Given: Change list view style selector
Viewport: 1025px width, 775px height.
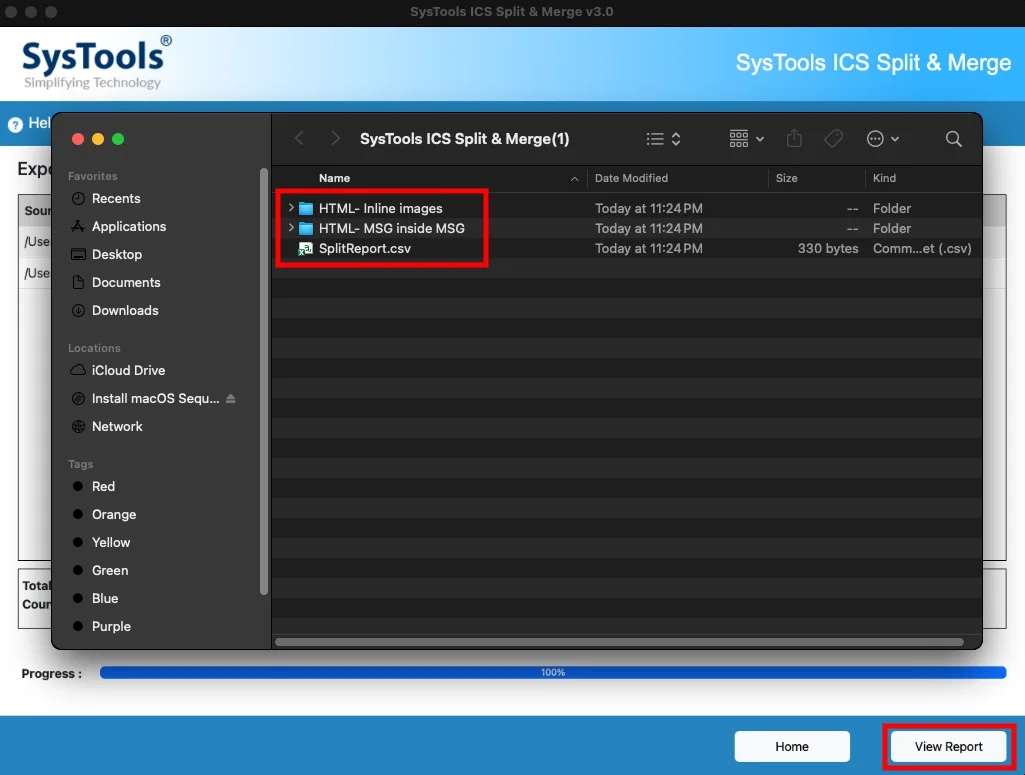Looking at the screenshot, I should [x=664, y=139].
